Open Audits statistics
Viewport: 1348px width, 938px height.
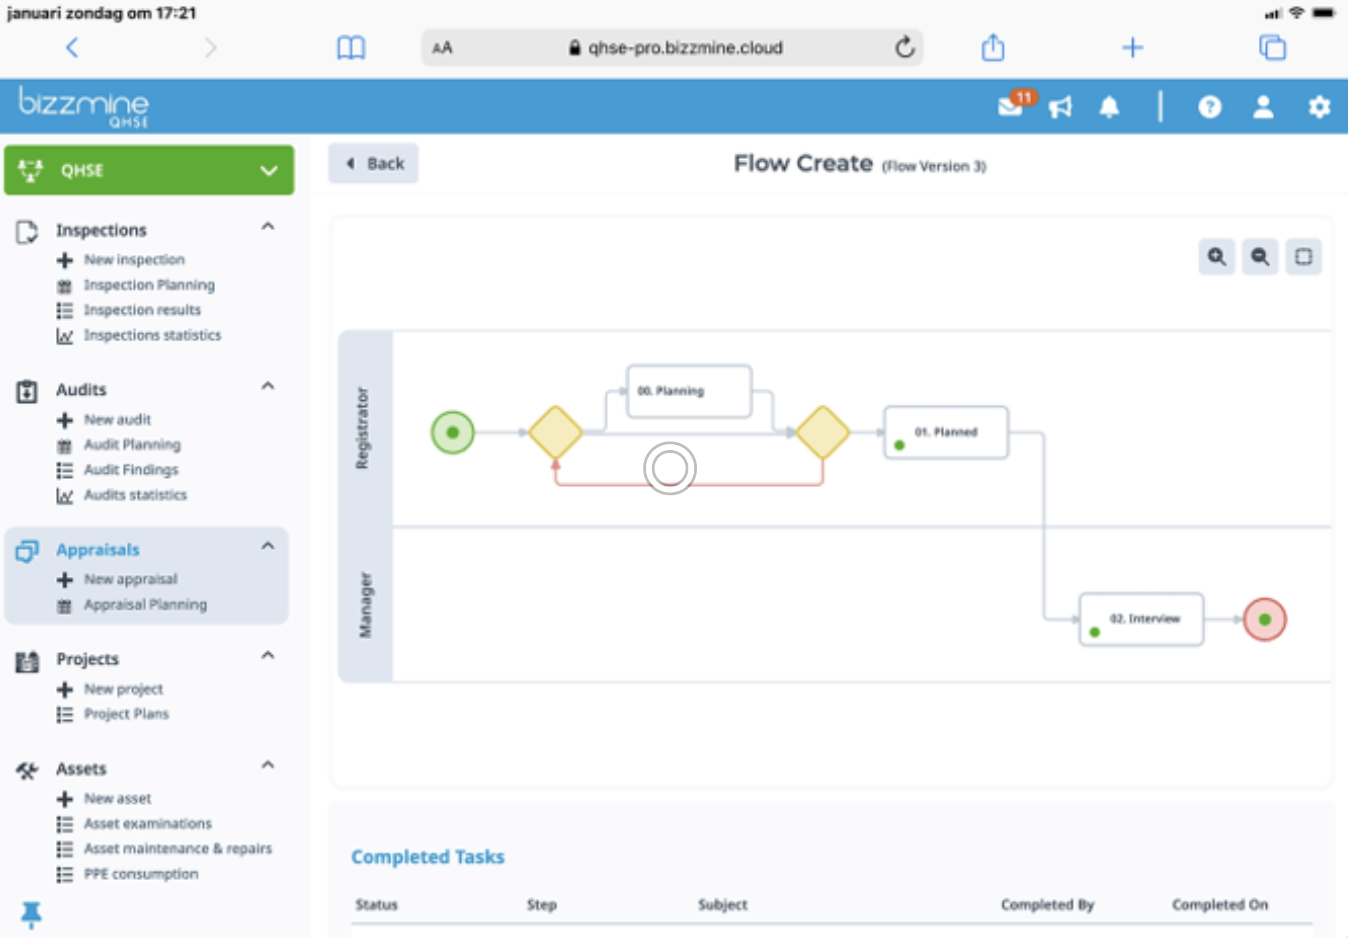click(135, 495)
